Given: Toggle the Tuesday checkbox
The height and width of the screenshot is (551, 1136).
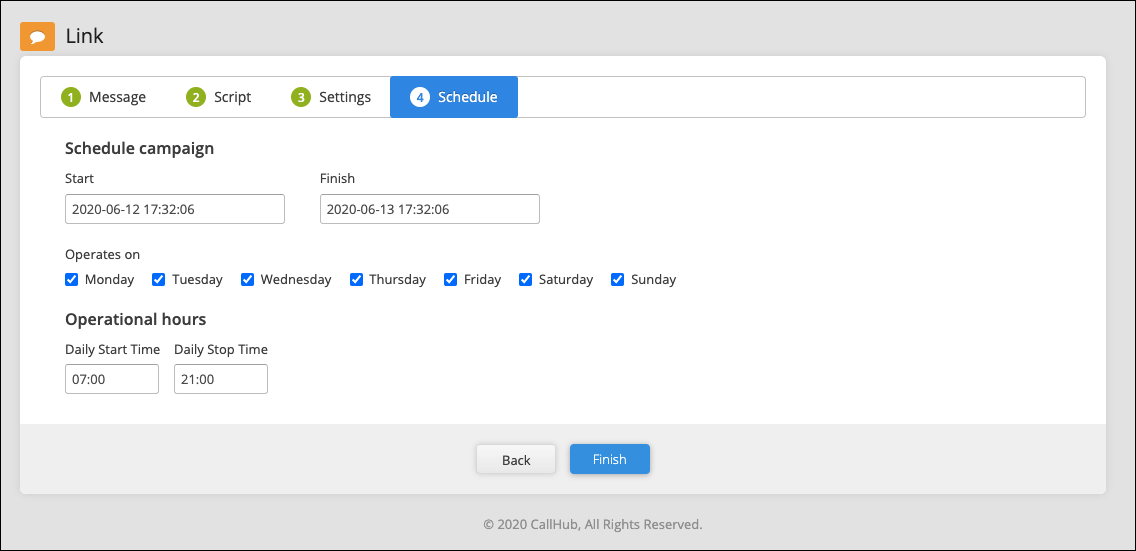Looking at the screenshot, I should [159, 279].
